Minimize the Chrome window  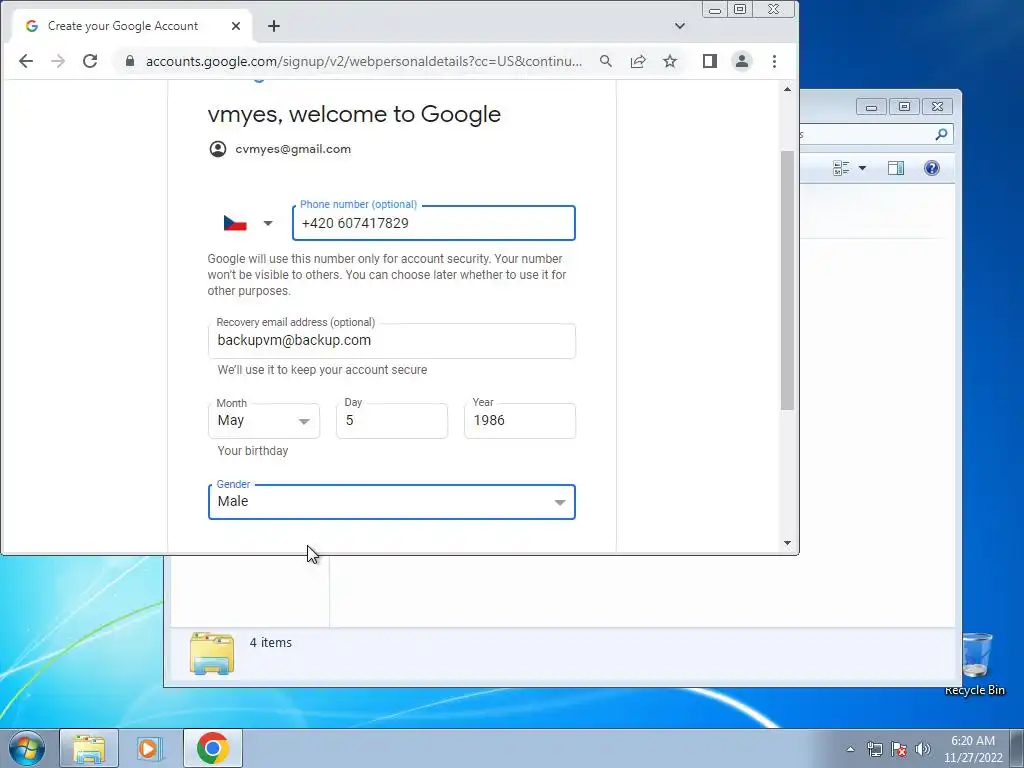[x=715, y=10]
